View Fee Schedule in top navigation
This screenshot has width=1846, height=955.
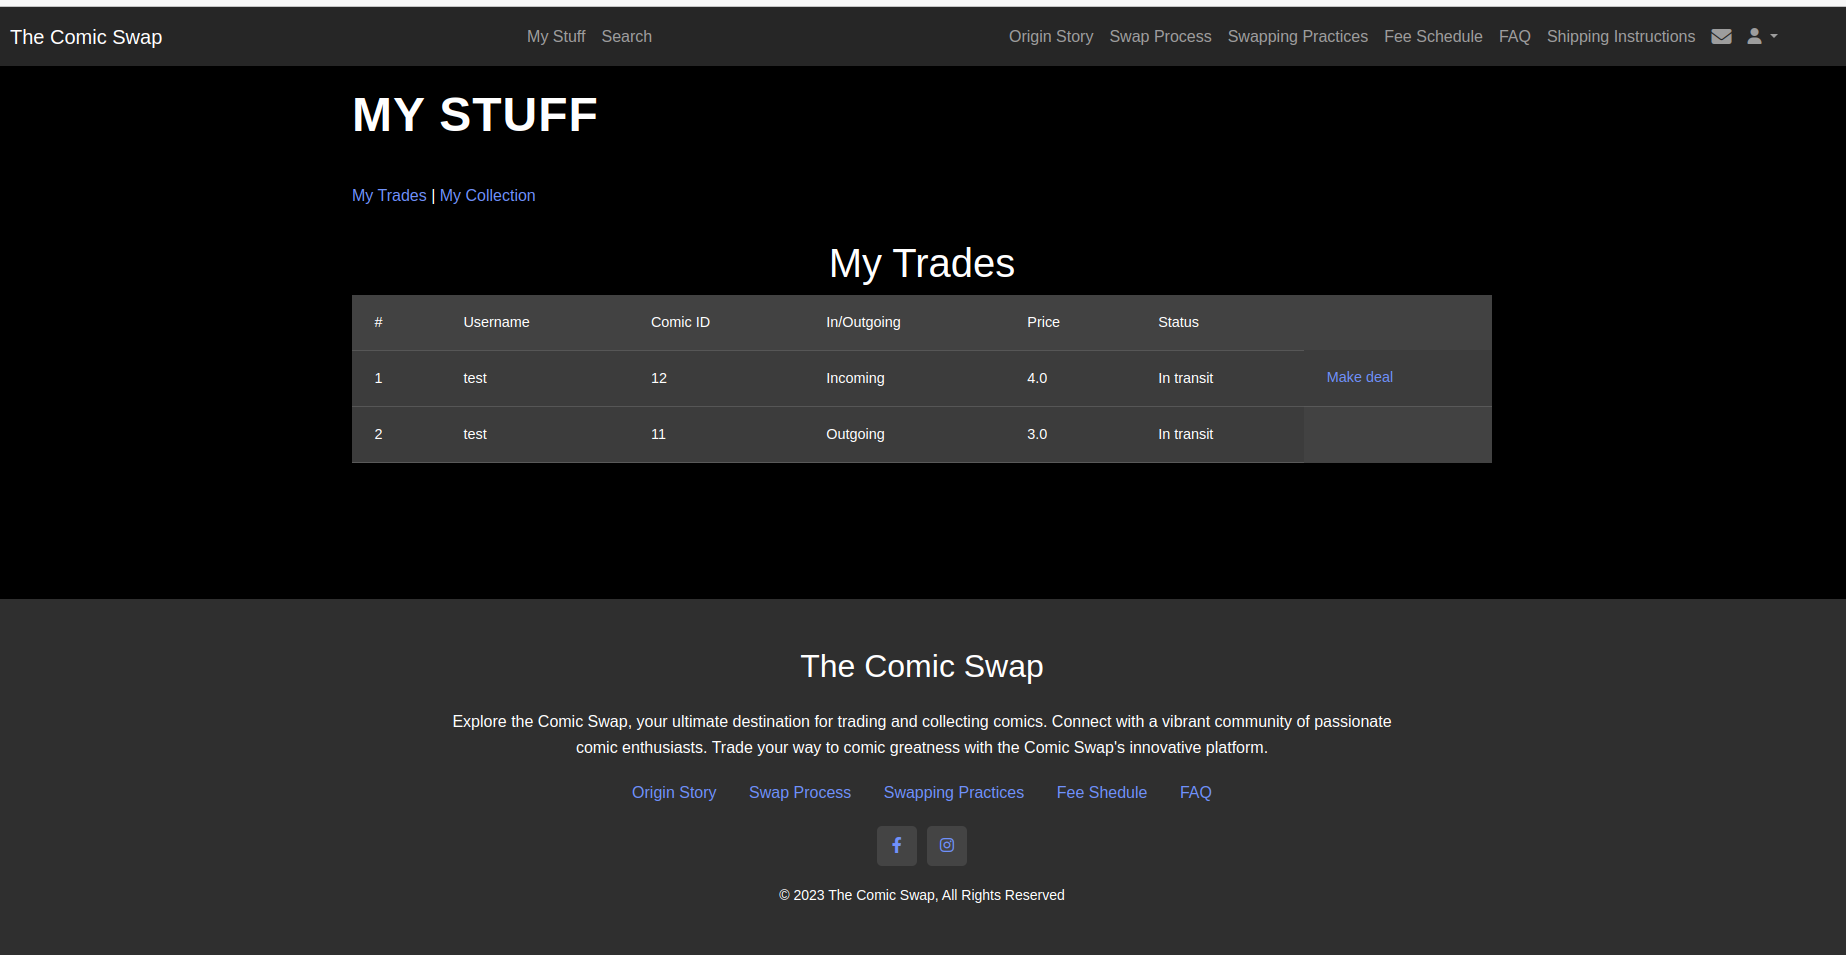tap(1433, 37)
